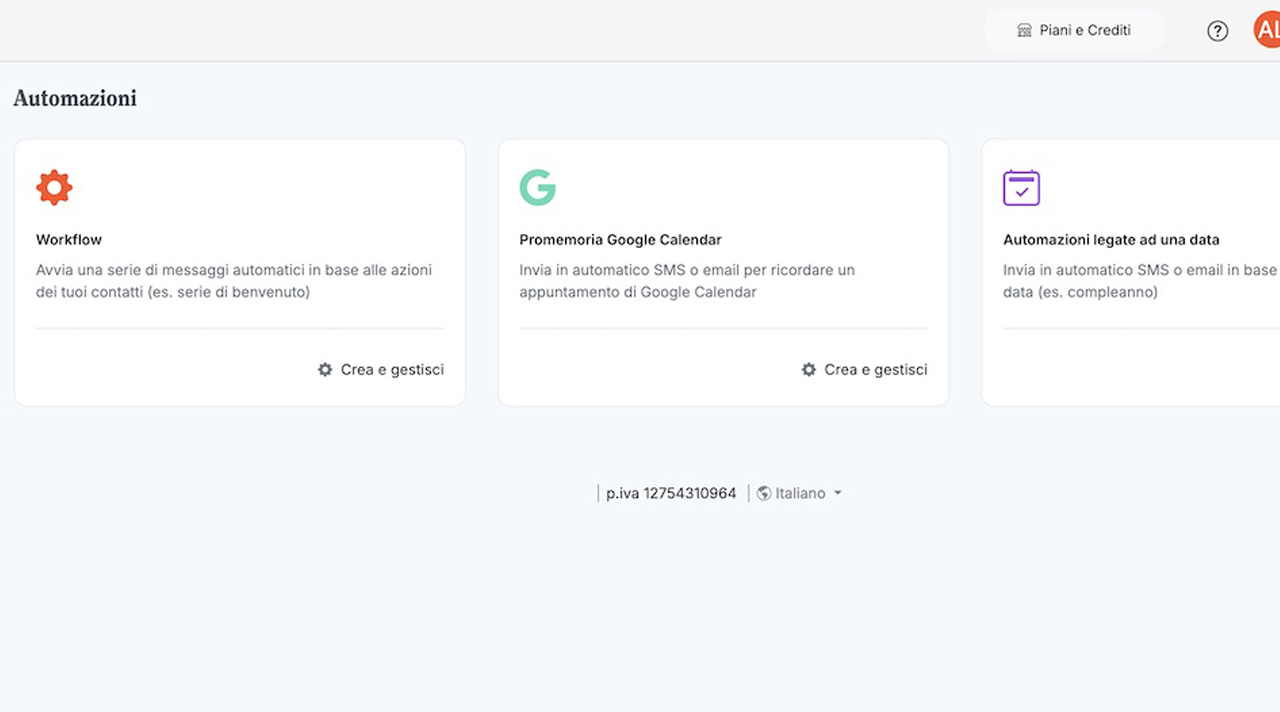Open the Workflow card title
This screenshot has width=1280, height=712.
click(69, 240)
